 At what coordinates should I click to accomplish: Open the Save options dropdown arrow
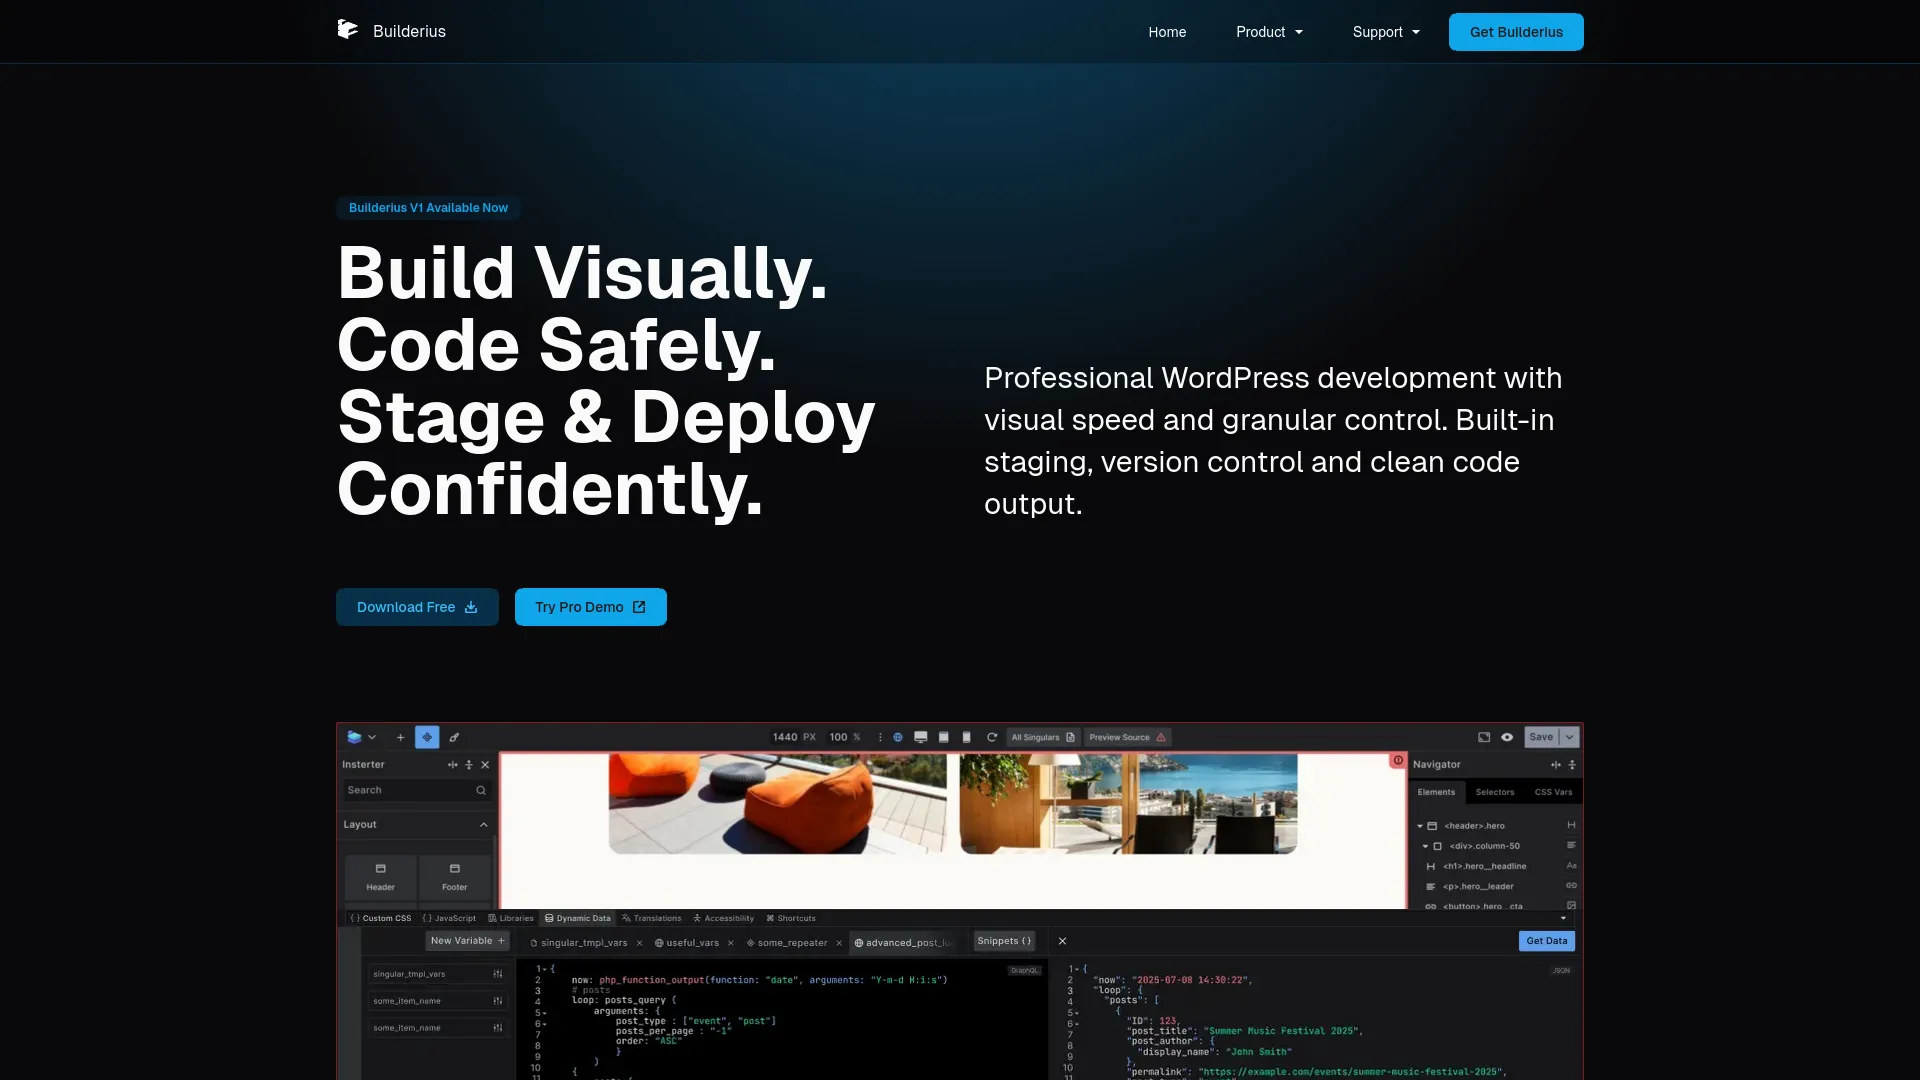pos(1570,737)
